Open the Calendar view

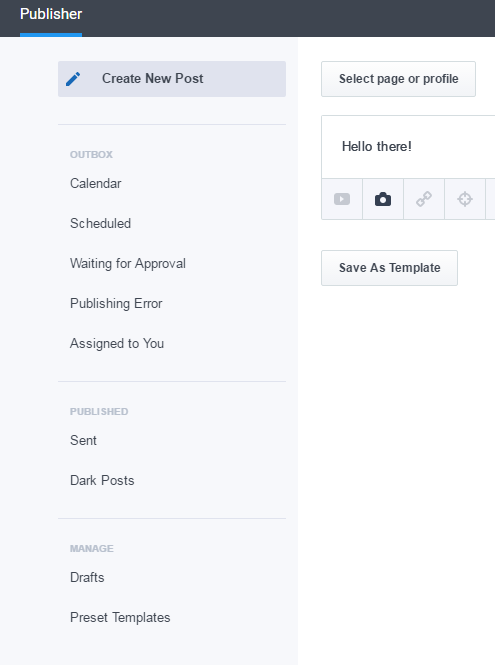95,183
